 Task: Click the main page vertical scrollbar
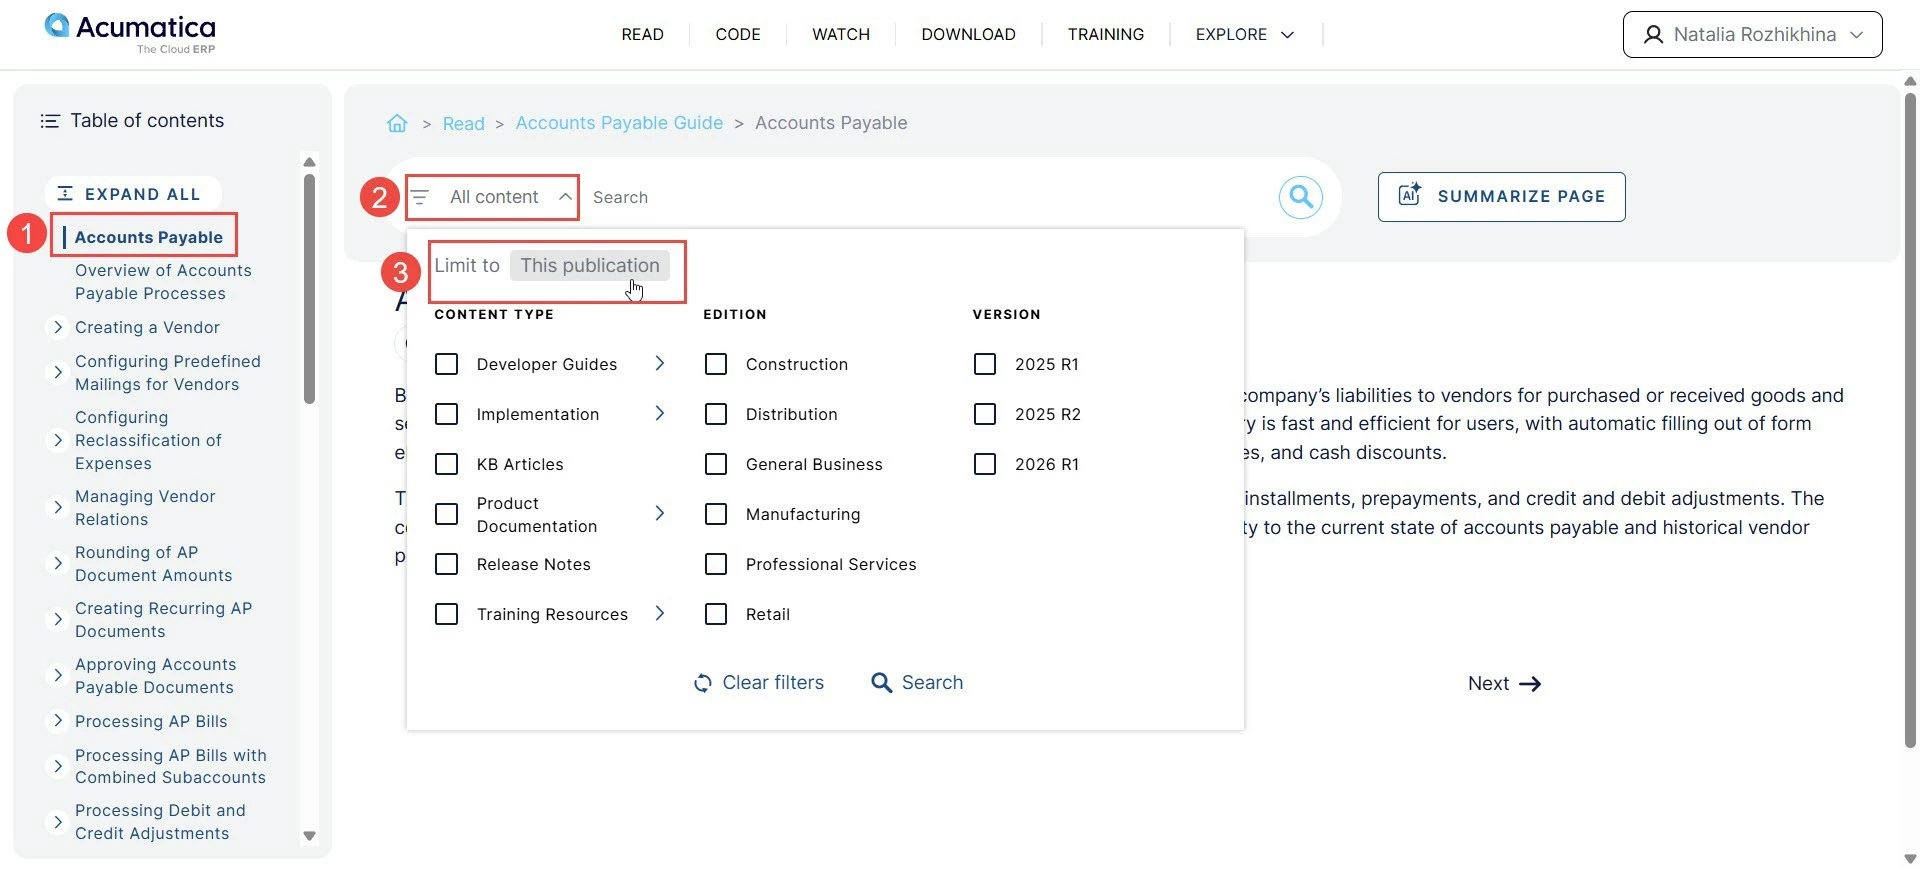(1910, 420)
